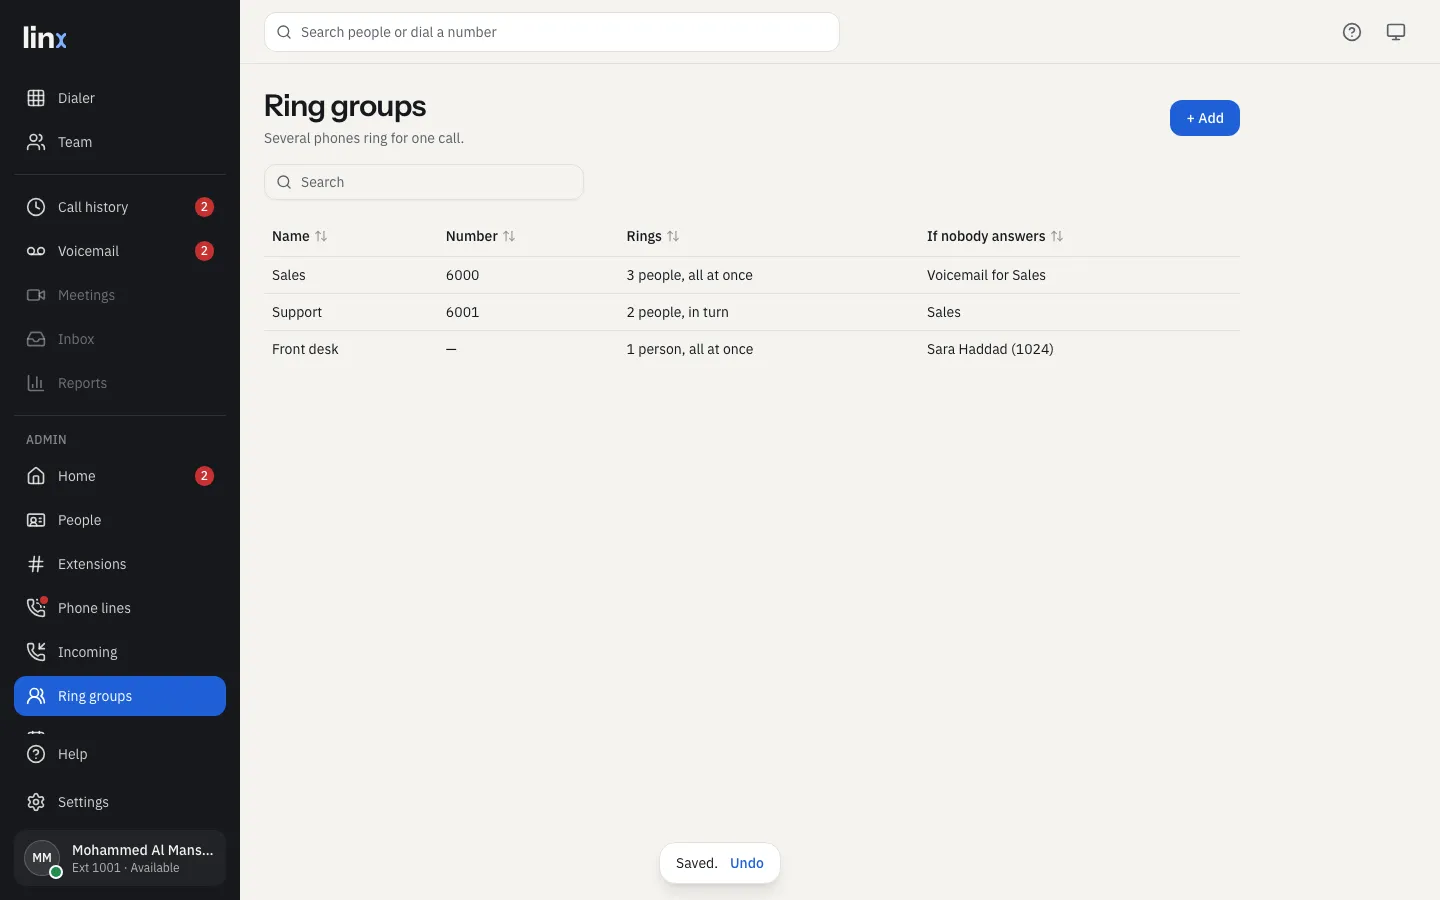Click the Reports bar chart icon

click(x=36, y=383)
